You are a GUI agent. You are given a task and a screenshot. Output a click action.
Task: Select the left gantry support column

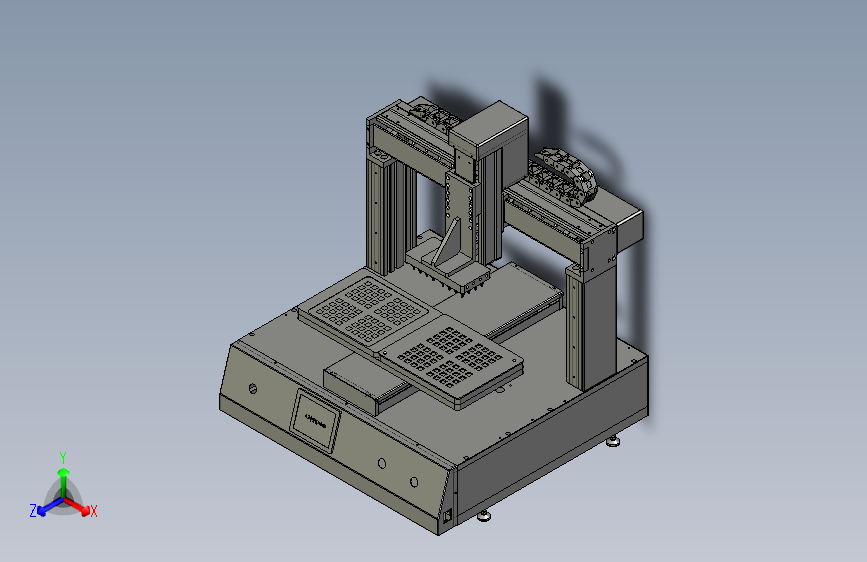390,215
